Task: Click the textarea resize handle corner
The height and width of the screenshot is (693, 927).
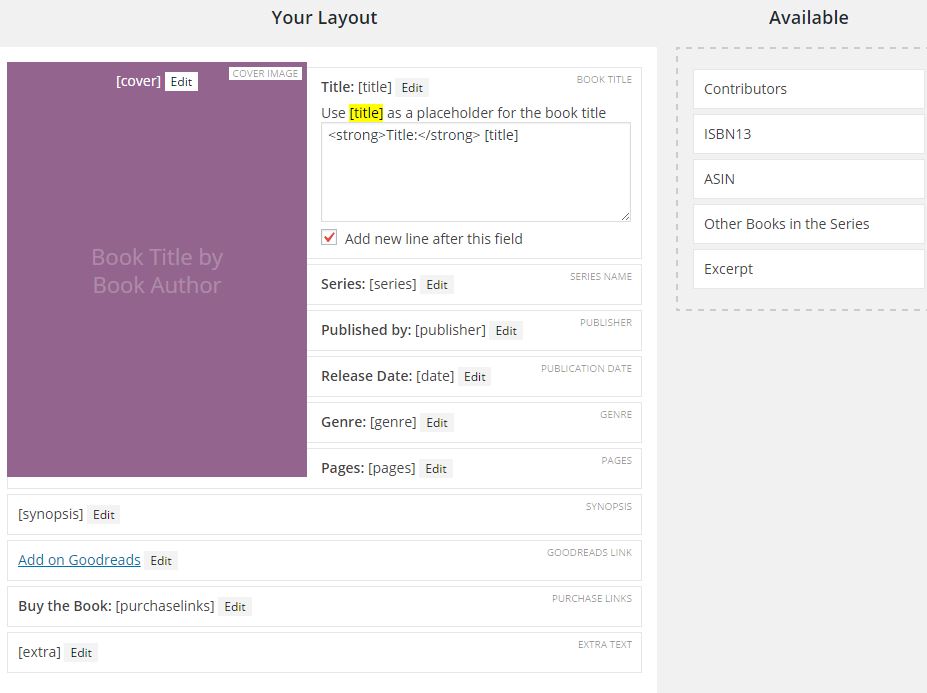Action: [x=625, y=216]
